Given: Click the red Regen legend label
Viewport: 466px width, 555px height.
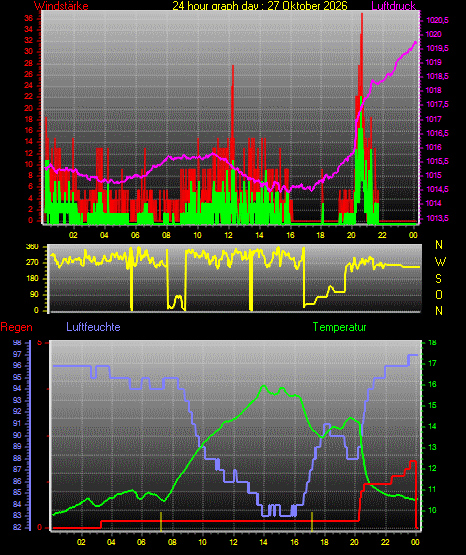Looking at the screenshot, I should pyautogui.click(x=16, y=327).
